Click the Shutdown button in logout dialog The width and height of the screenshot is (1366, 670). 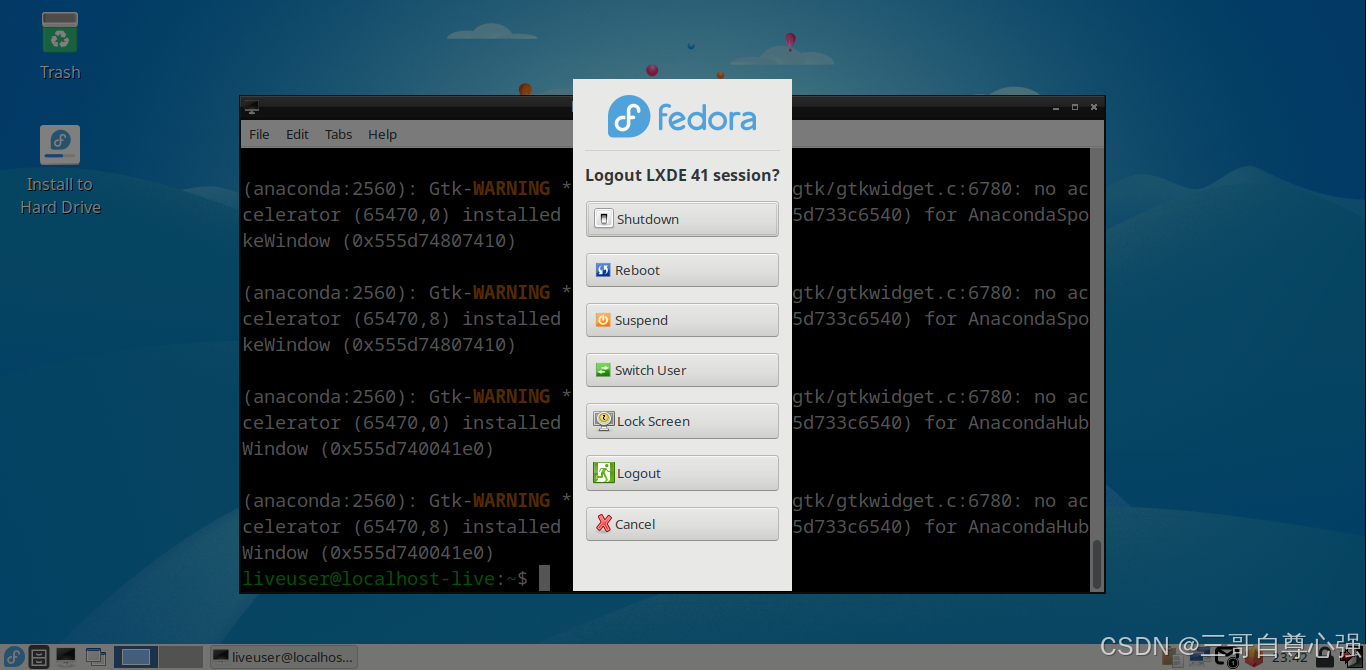pyautogui.click(x=682, y=219)
